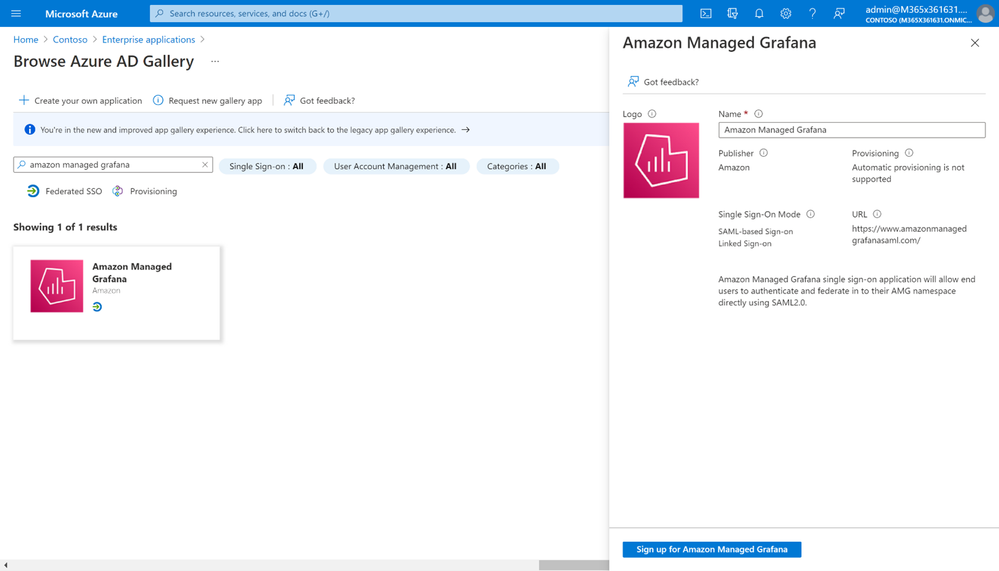This screenshot has width=999, height=571.
Task: Click 'Linked Sign-on' text
Action: click(745, 243)
